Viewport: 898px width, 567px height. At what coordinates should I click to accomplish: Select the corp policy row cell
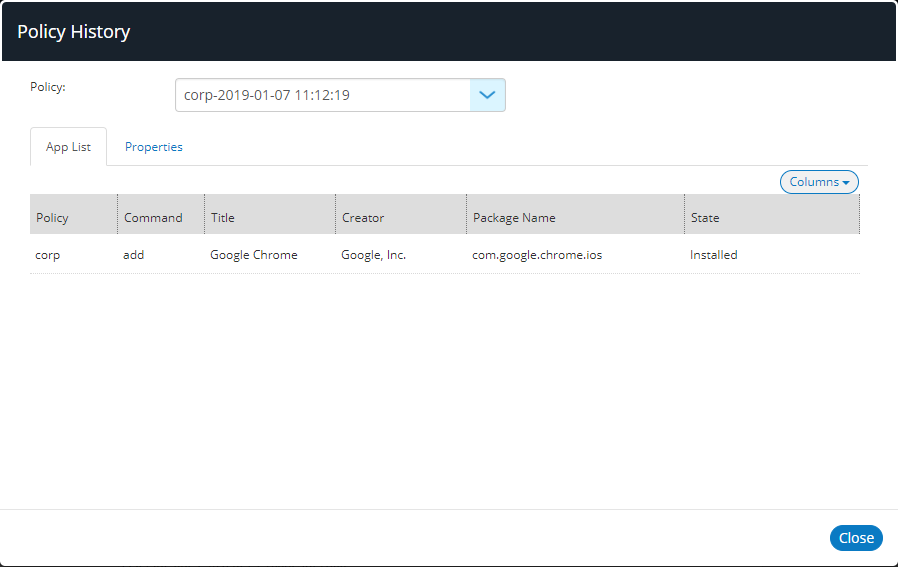tap(48, 255)
